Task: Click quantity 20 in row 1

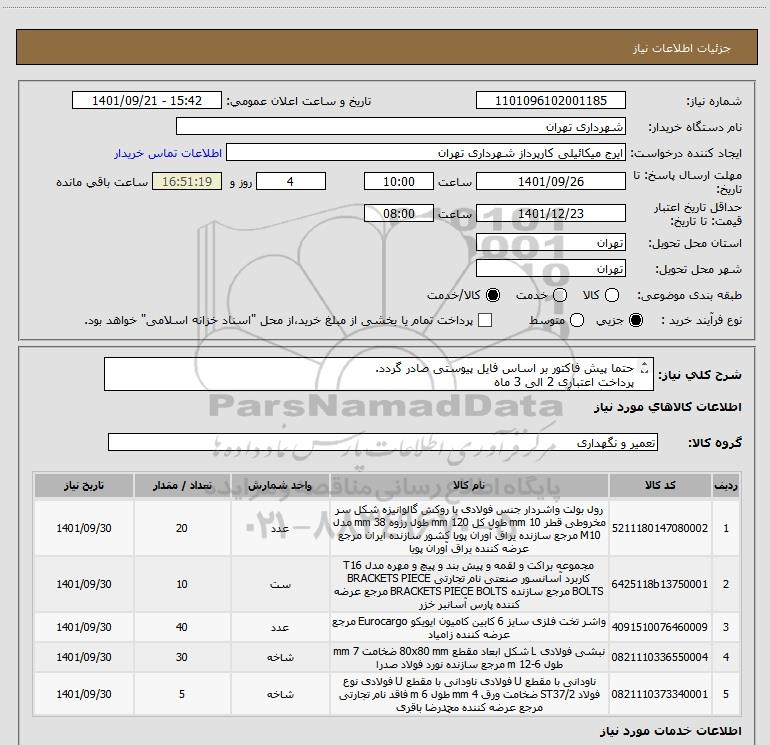Action: point(182,528)
